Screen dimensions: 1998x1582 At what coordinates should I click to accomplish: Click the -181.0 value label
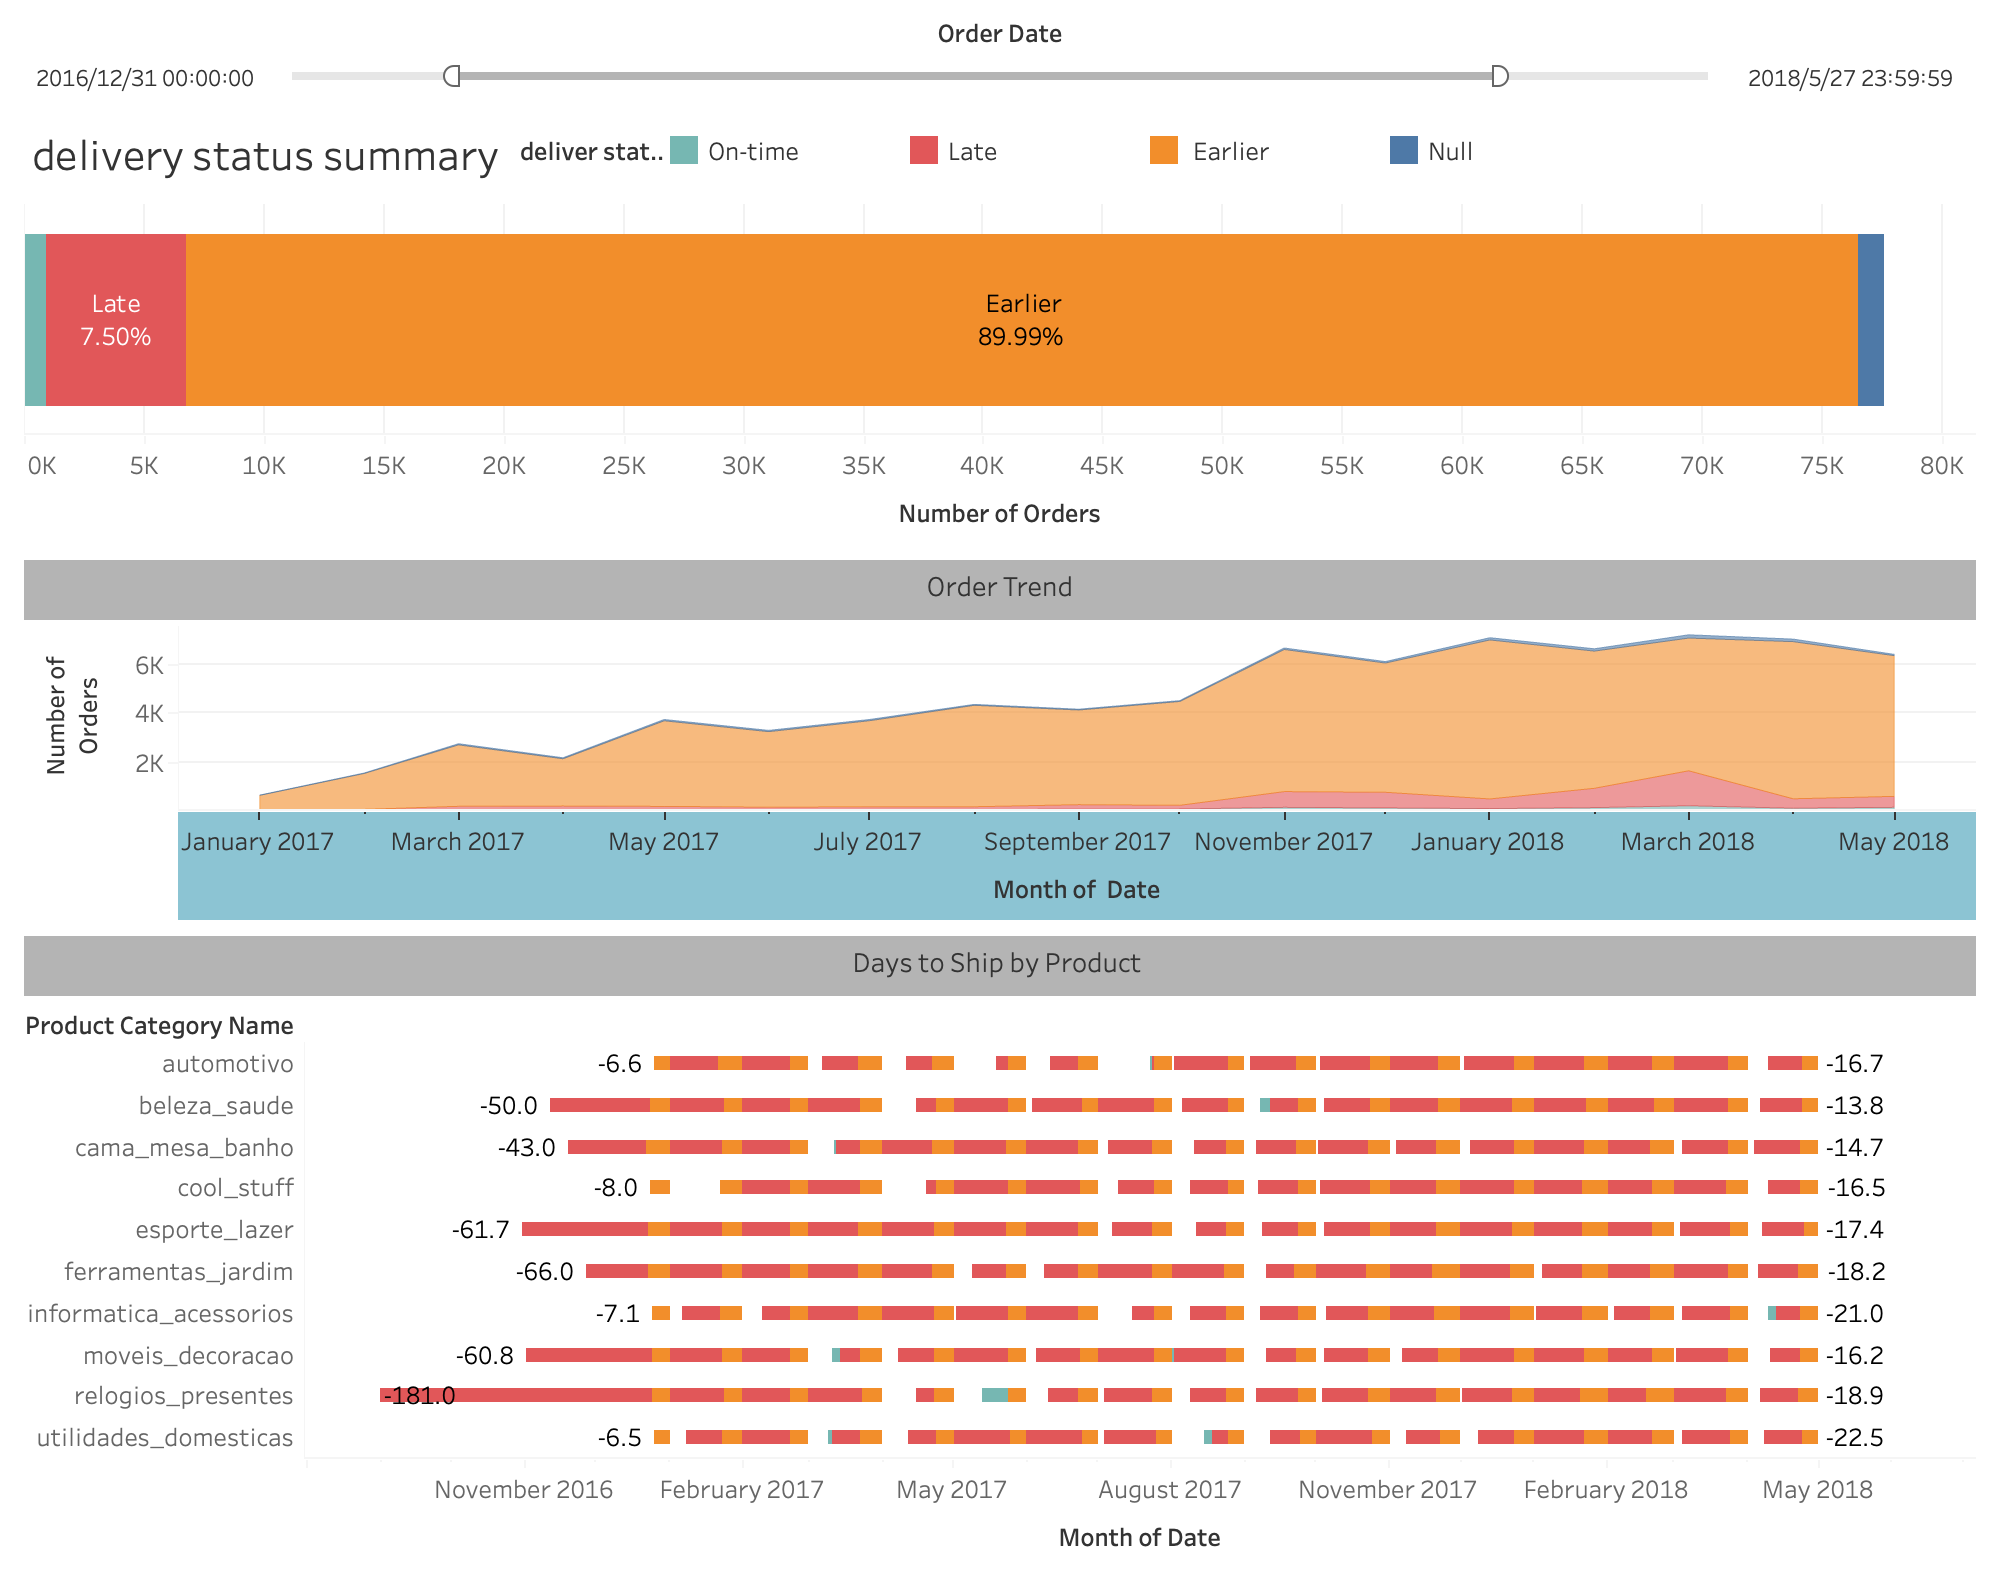coord(420,1396)
